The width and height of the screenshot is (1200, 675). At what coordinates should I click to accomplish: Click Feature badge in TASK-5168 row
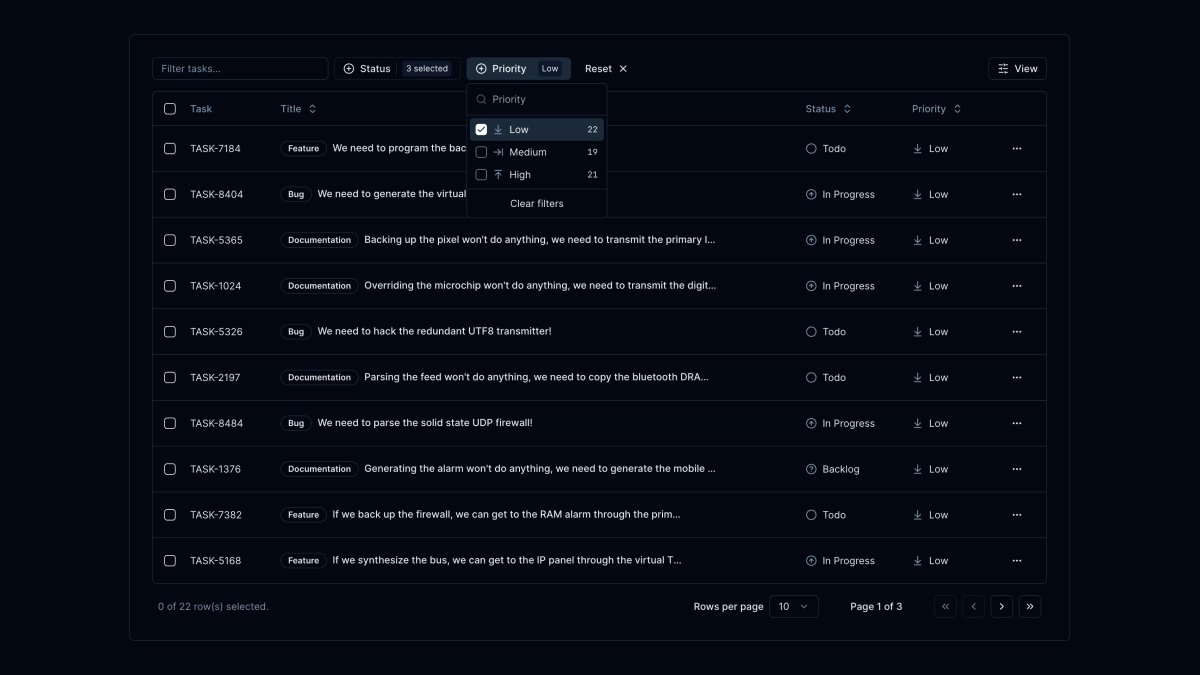pos(303,561)
